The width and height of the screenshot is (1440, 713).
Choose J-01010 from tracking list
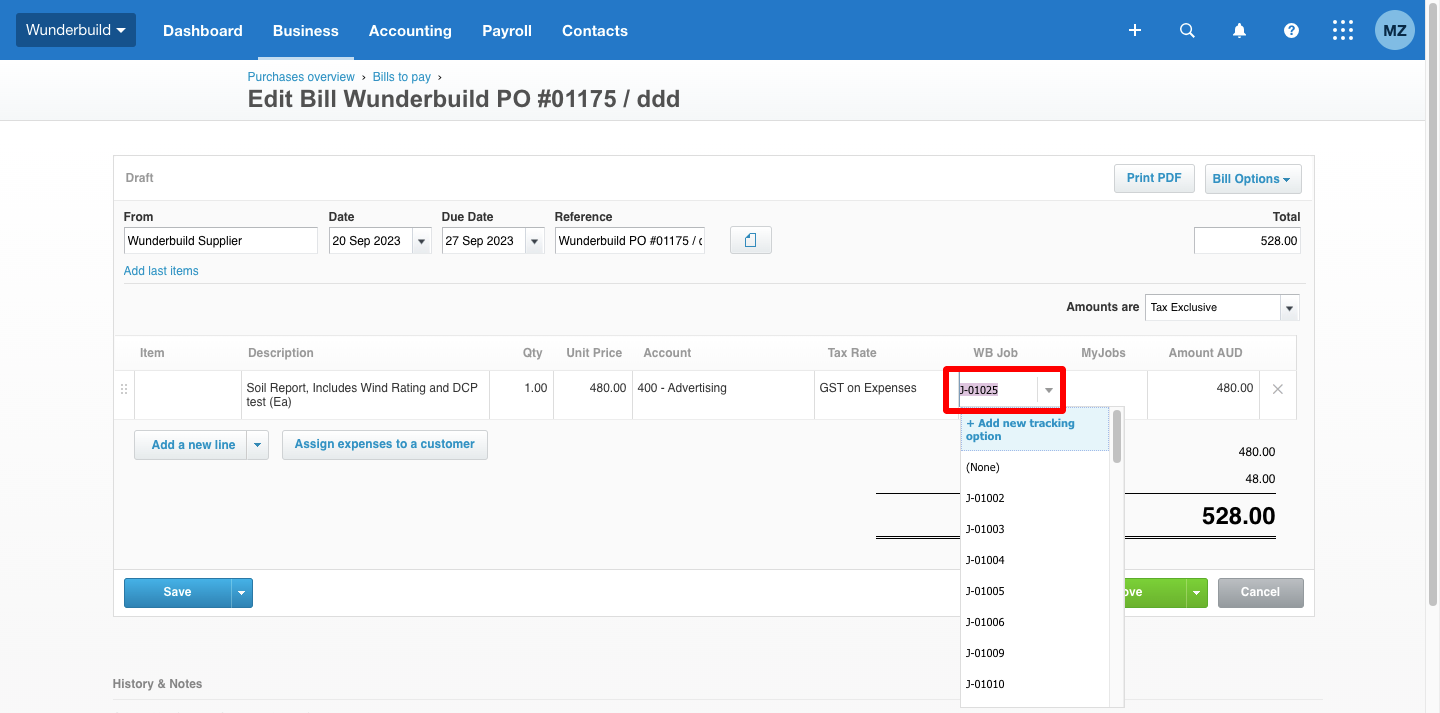tap(1035, 684)
